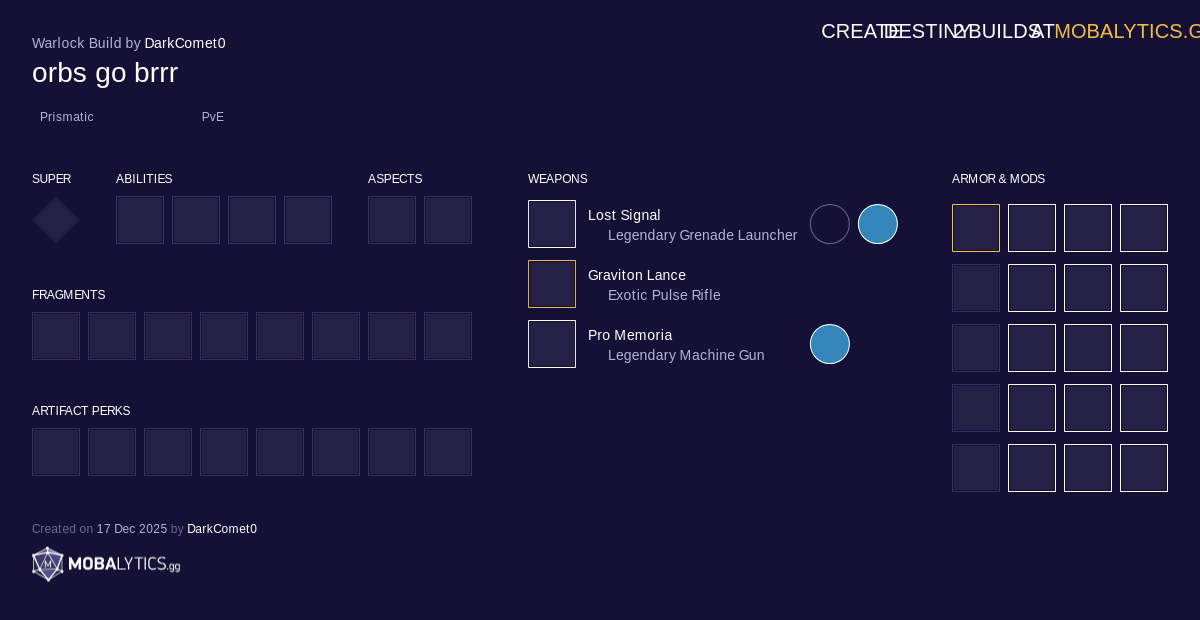
Task: Click the blue perk circle beside Lost Signal
Action: (x=878, y=224)
